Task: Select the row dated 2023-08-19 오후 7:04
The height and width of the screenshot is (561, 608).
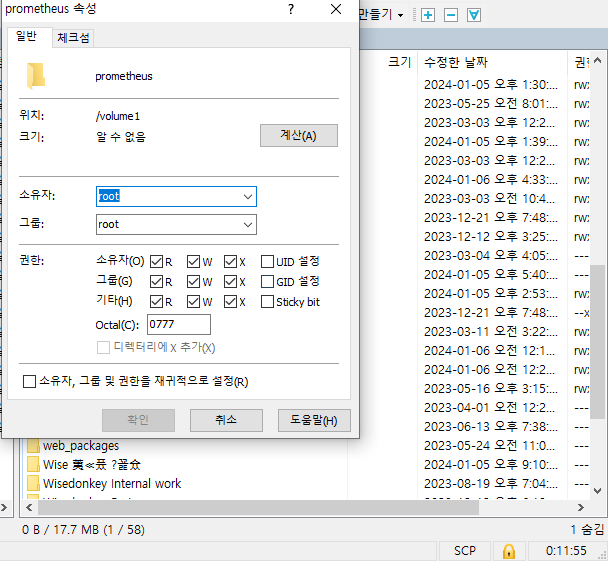Action: coord(491,483)
